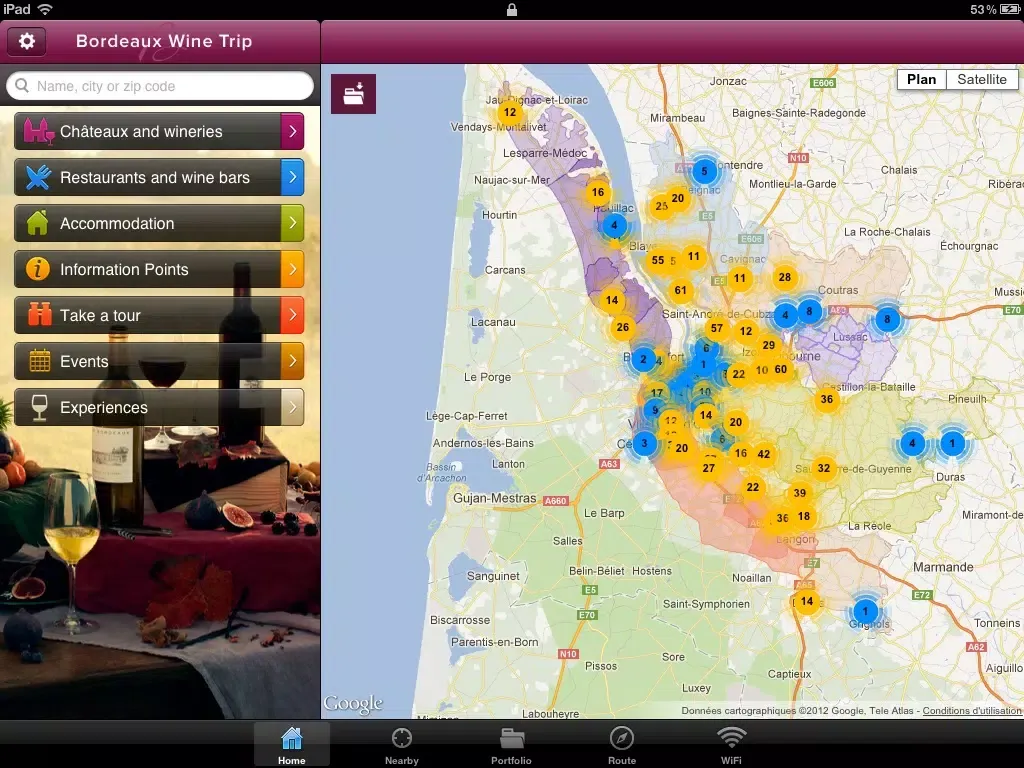Screen dimensions: 1024x768
Task: Open yellow cluster marker 55
Action: click(658, 260)
